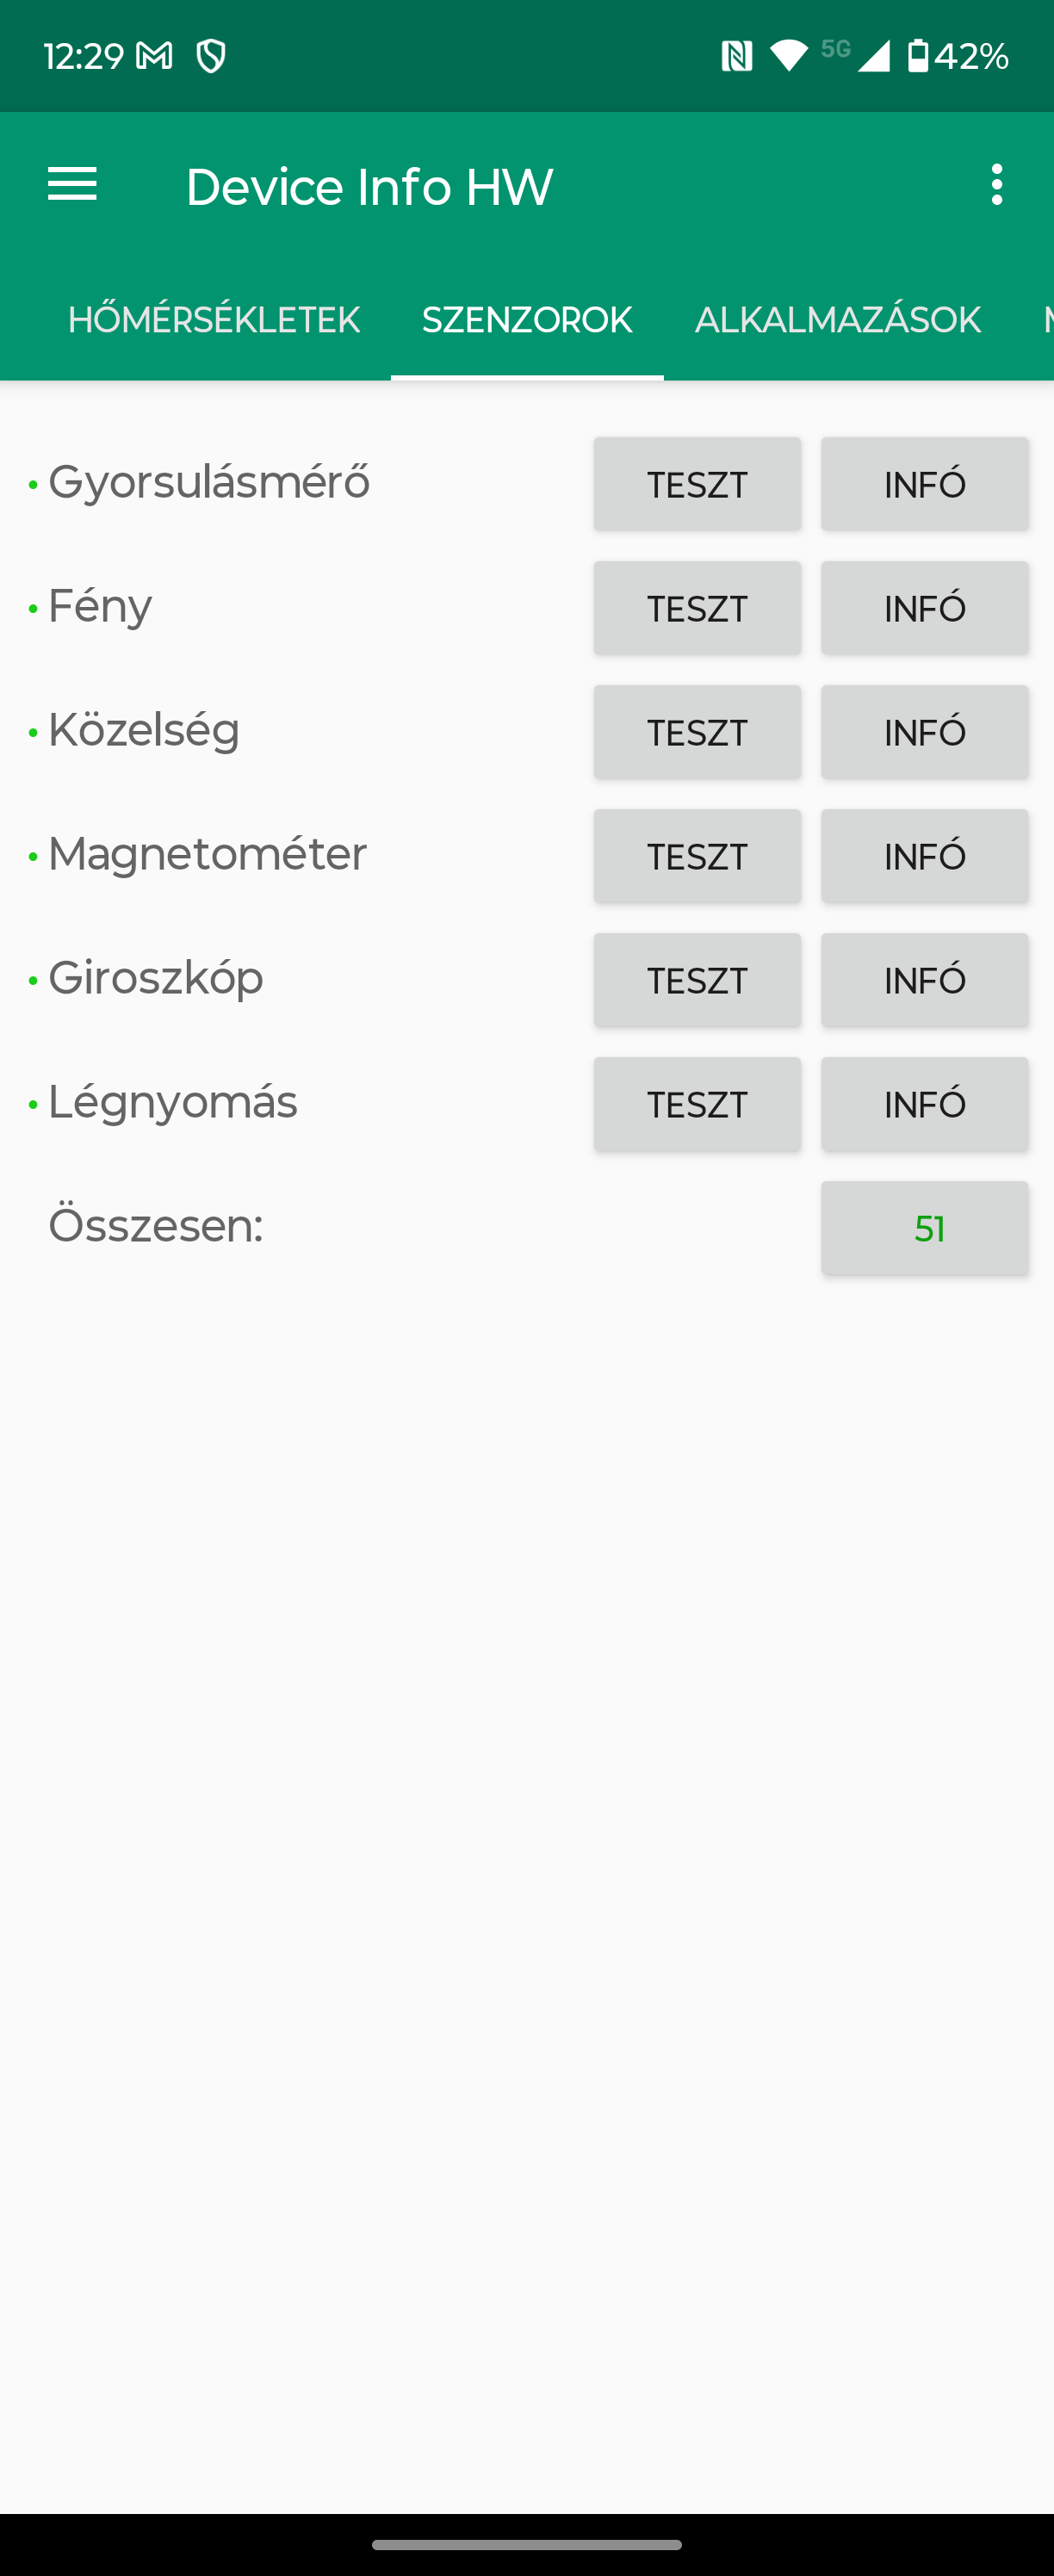Screen dimensions: 1054x2576
Task: Tap the Összesen count button showing 51
Action: click(x=925, y=1228)
